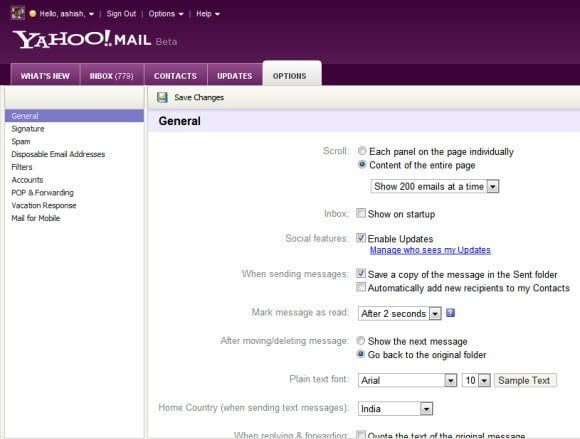Open Signature settings in sidebar

(28, 129)
